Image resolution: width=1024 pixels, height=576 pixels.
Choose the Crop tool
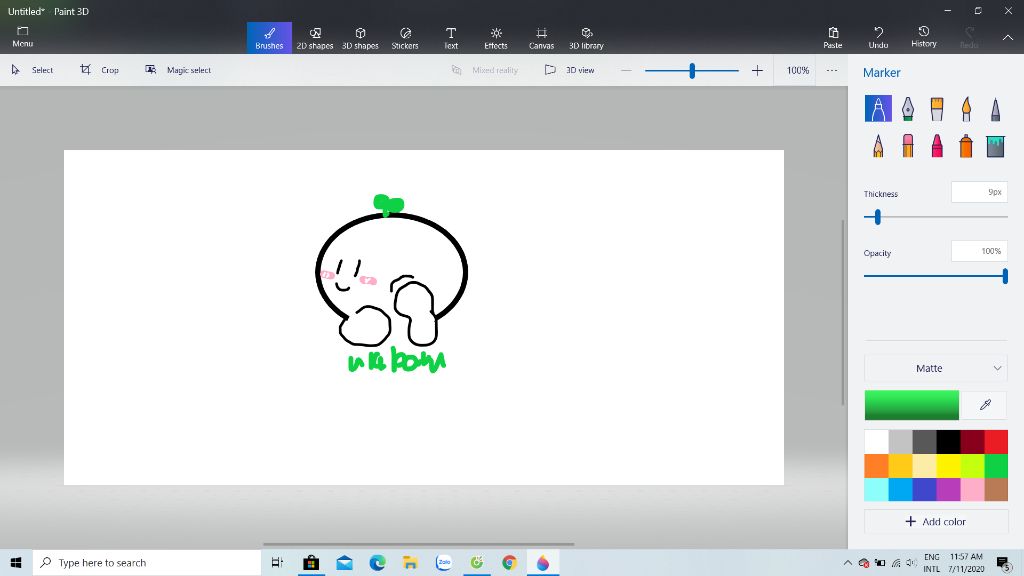pos(100,70)
